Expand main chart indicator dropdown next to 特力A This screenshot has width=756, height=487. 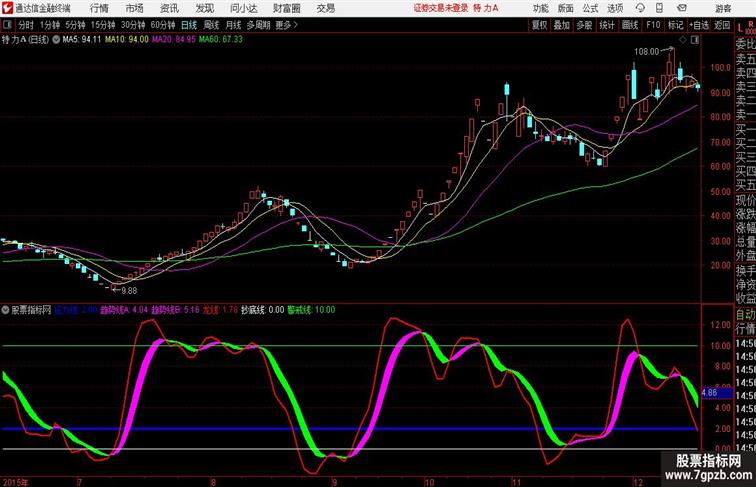(x=56, y=40)
